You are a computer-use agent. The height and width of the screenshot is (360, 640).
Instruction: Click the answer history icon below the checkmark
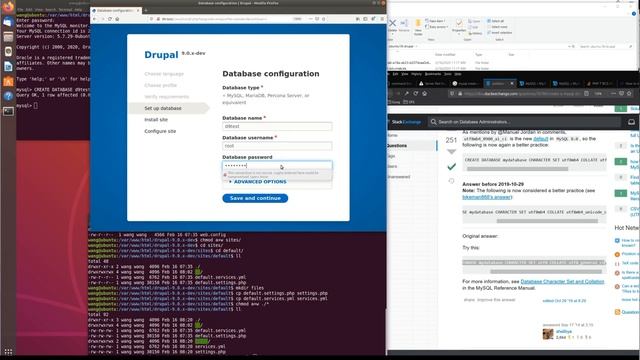(451, 180)
